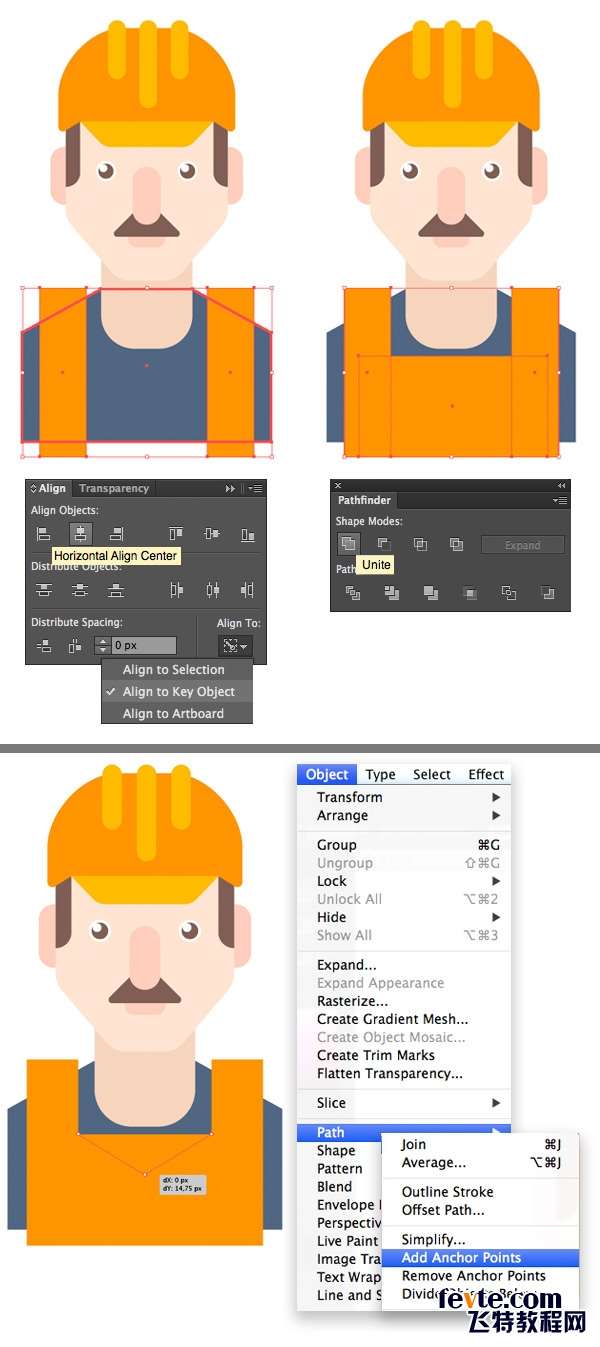The height and width of the screenshot is (1347, 600).
Task: Open the Pathfinder panel options menu
Action: 559,500
